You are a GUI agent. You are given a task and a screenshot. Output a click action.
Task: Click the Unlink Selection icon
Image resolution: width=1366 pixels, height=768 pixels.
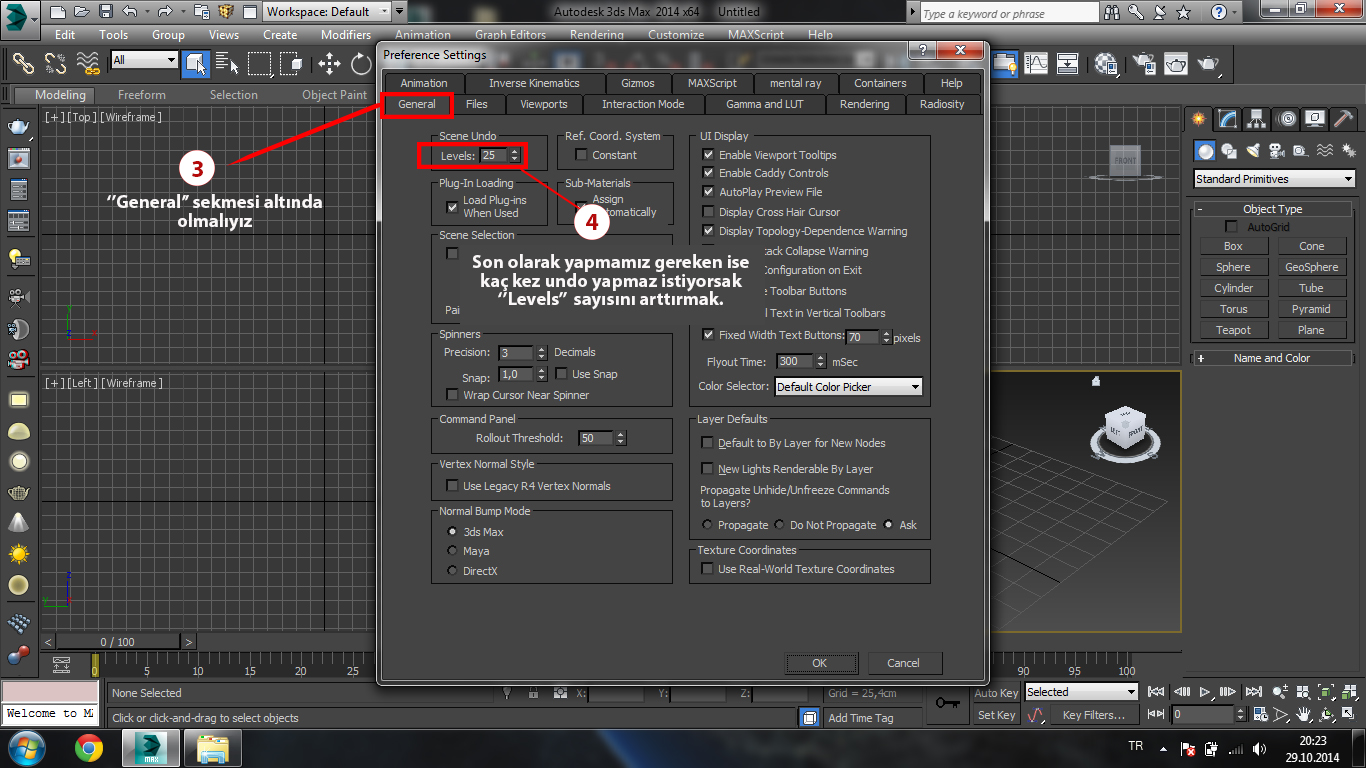pyautogui.click(x=56, y=63)
